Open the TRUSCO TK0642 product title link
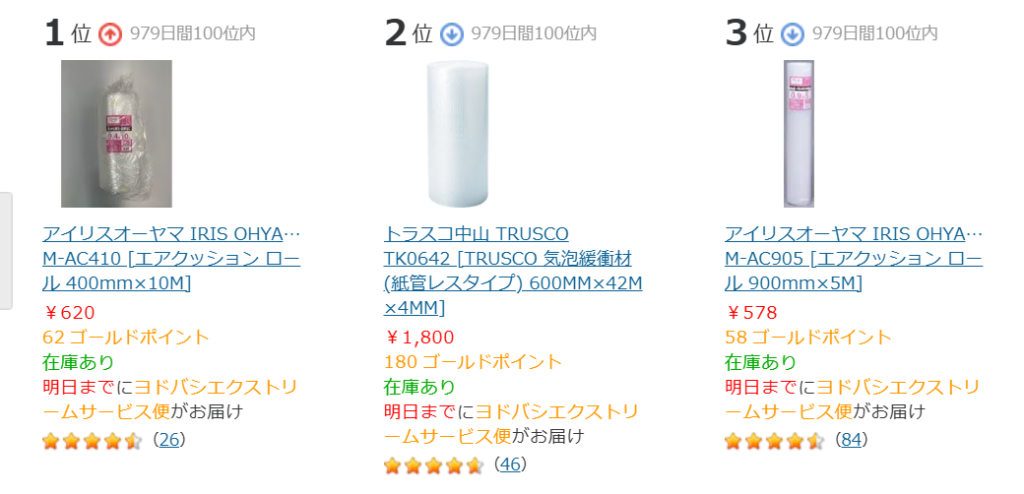This screenshot has height=494, width=1024. (x=513, y=270)
